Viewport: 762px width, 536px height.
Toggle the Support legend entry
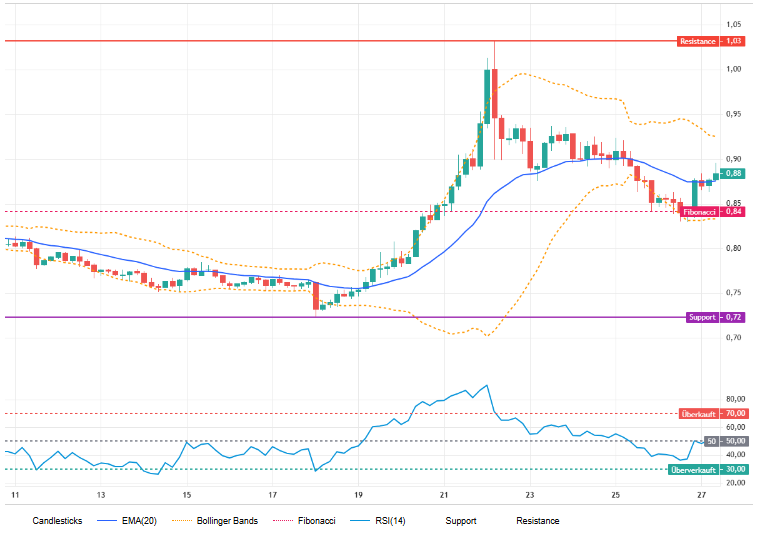point(461,521)
